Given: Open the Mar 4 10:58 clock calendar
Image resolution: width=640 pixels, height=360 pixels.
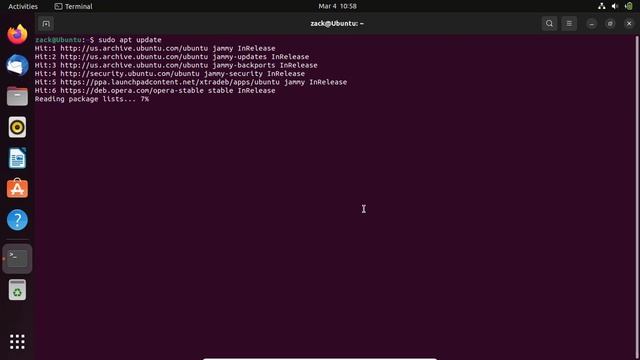Looking at the screenshot, I should [338, 6].
